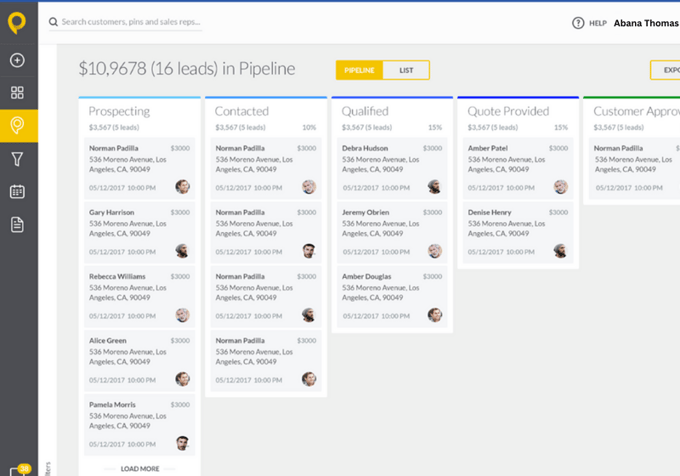Image resolution: width=680 pixels, height=476 pixels.
Task: Open the add new plus icon
Action: pos(17,60)
